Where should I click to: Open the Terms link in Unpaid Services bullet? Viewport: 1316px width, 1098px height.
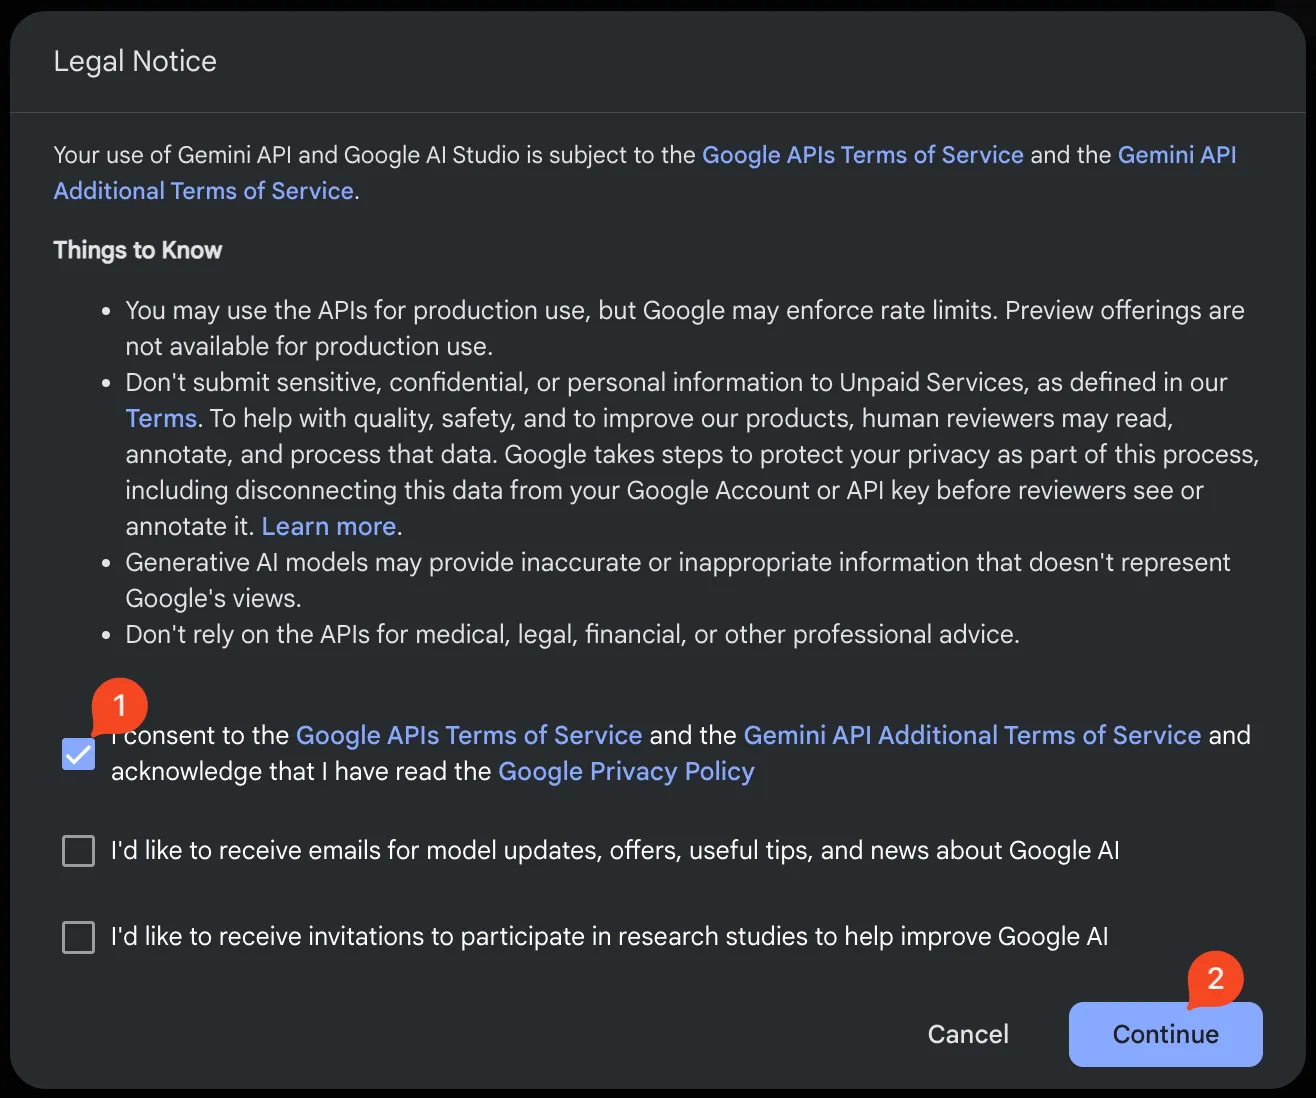pyautogui.click(x=161, y=418)
